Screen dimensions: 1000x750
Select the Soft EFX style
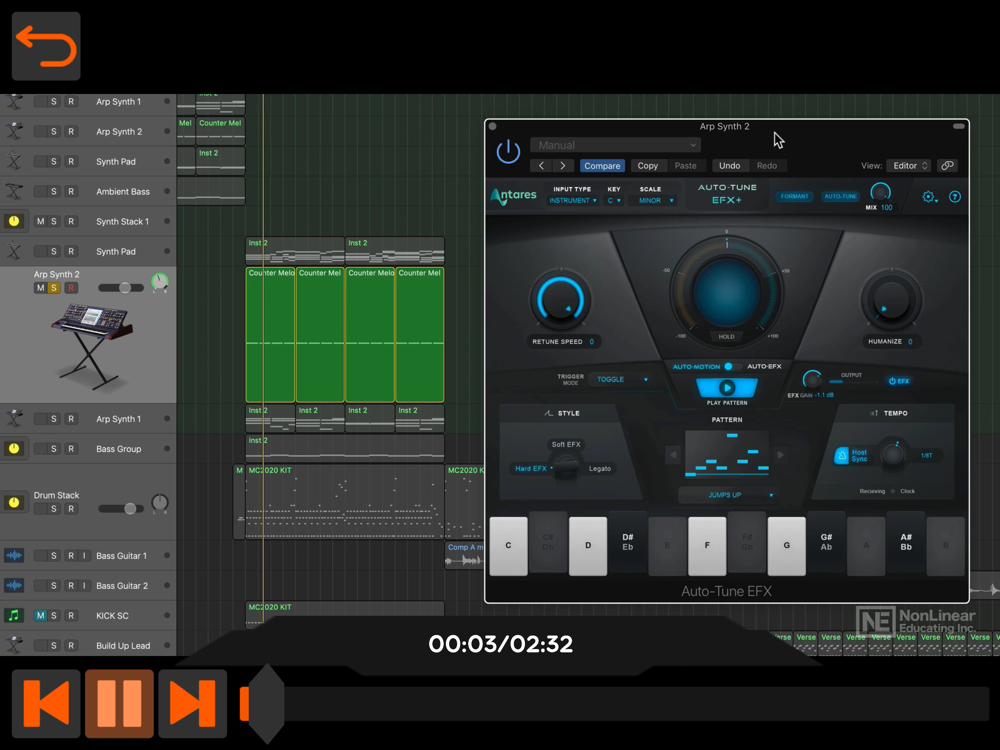tap(566, 445)
